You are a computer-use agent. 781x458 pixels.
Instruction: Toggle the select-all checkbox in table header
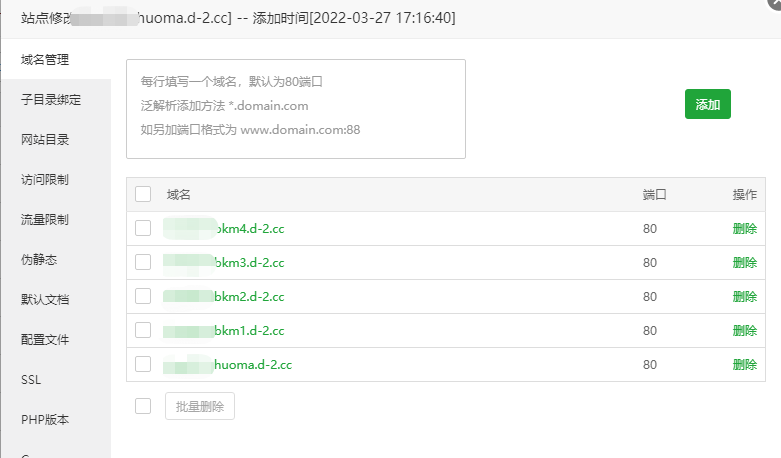[x=143, y=194]
